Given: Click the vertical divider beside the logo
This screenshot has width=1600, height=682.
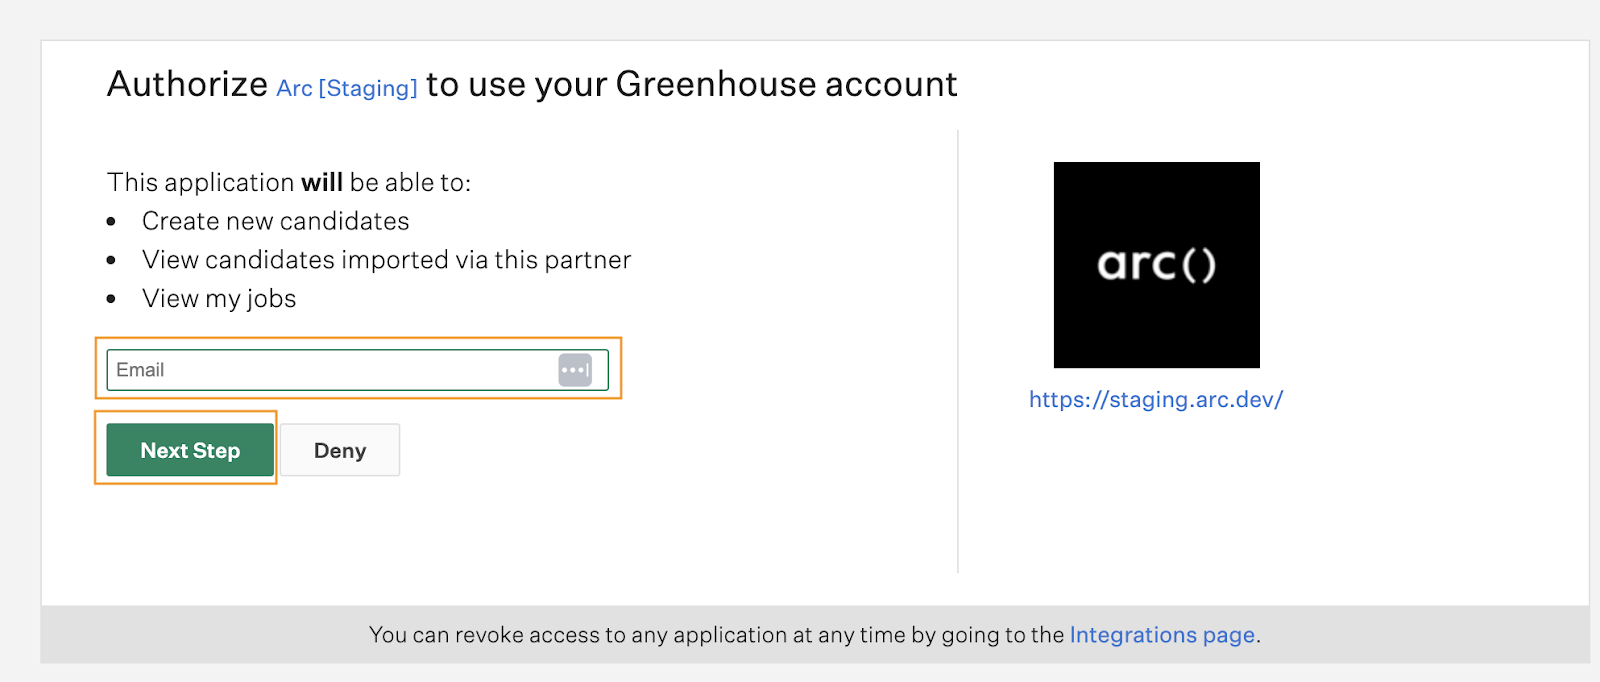Looking at the screenshot, I should pos(958,351).
